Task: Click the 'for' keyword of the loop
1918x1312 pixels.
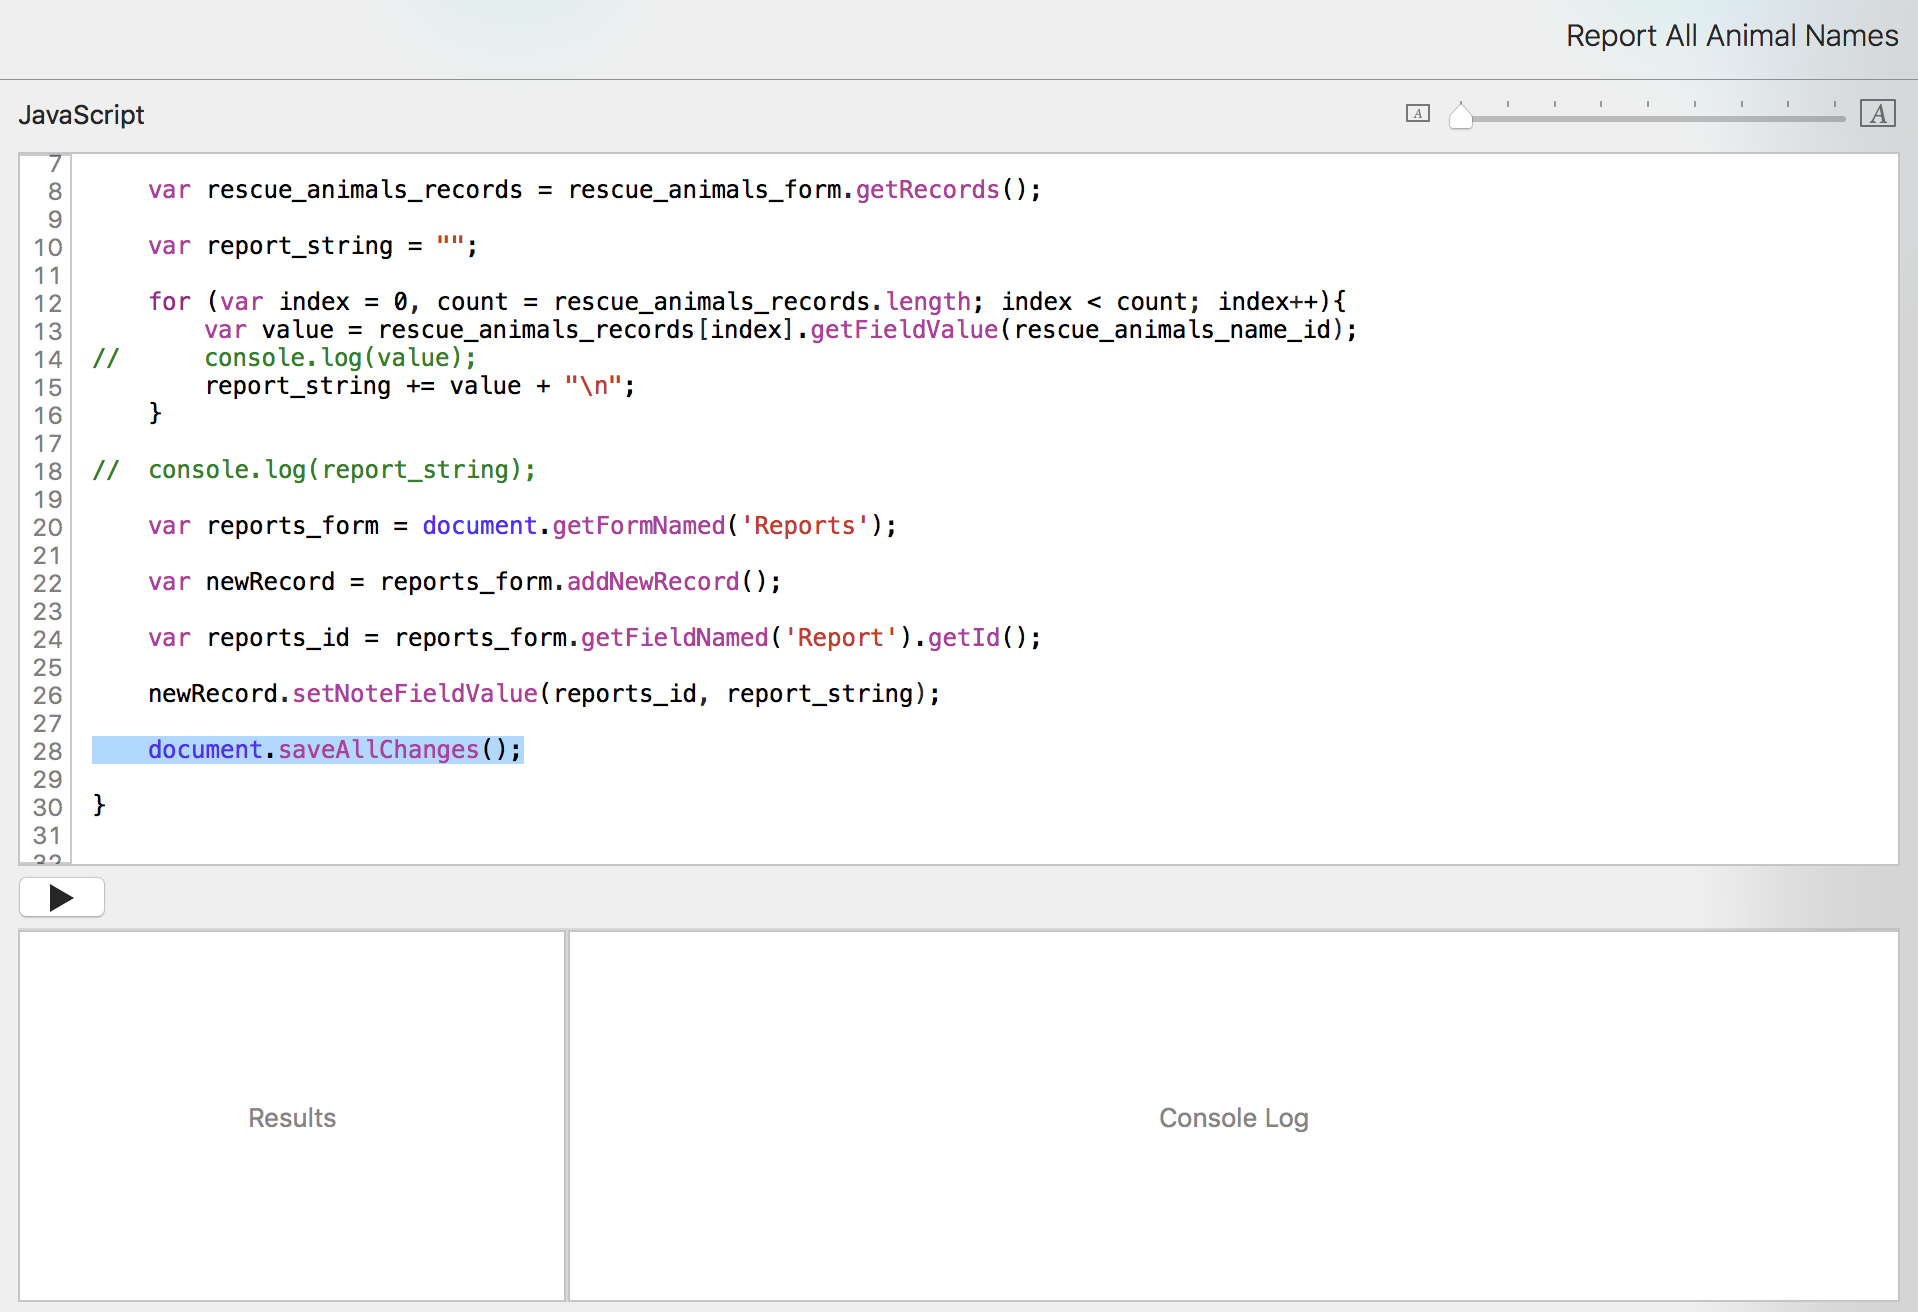Action: coord(169,302)
